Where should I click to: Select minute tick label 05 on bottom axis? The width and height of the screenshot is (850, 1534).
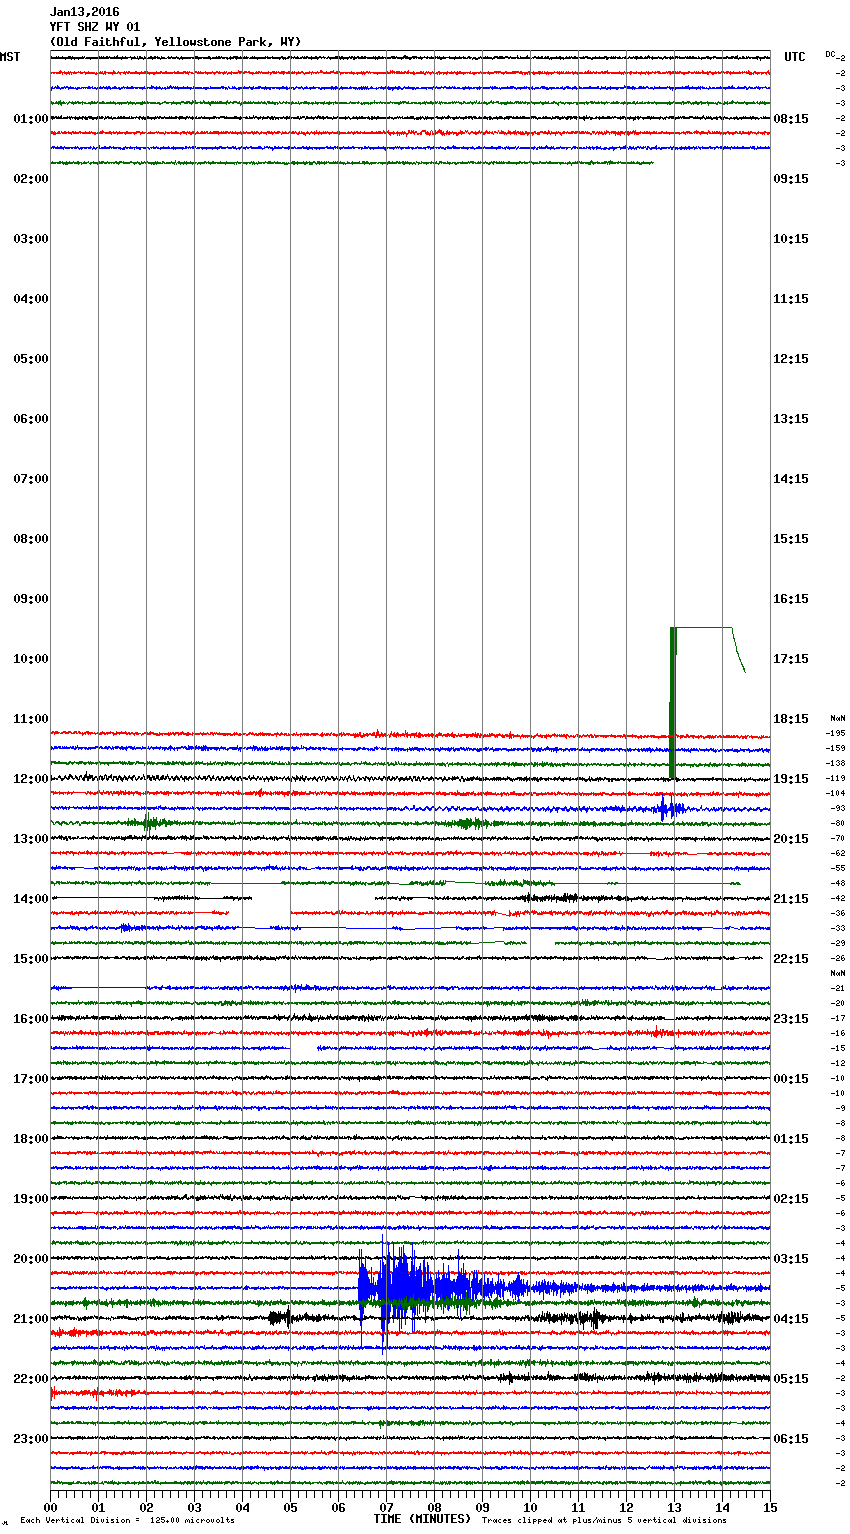coord(291,1507)
